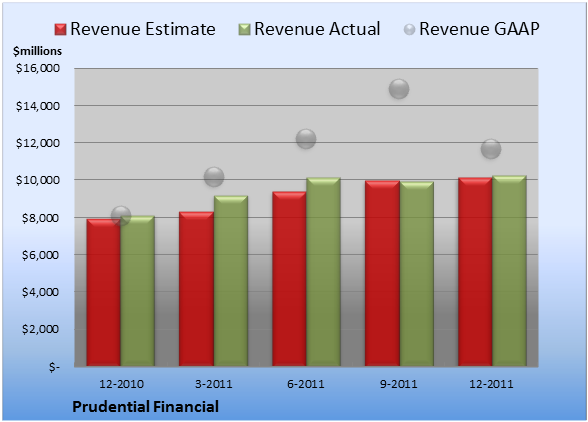Click the $2,000 axis value
Screen dimensions: 588x422
[x=40, y=329]
